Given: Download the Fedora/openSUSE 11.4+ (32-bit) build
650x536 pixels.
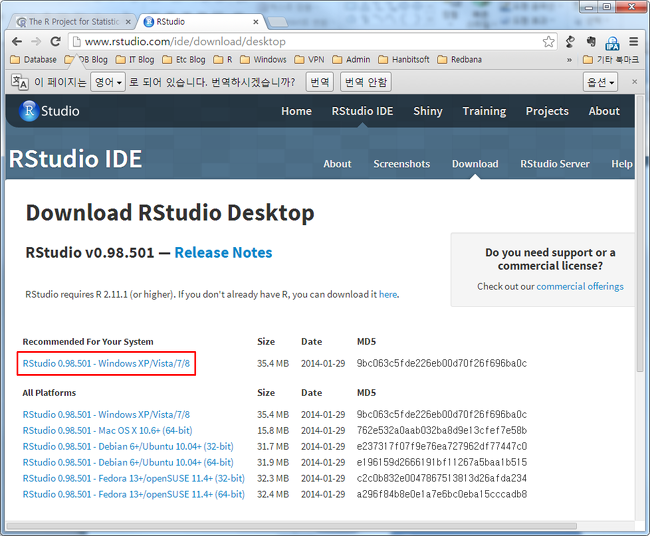Looking at the screenshot, I should pyautogui.click(x=133, y=478).
